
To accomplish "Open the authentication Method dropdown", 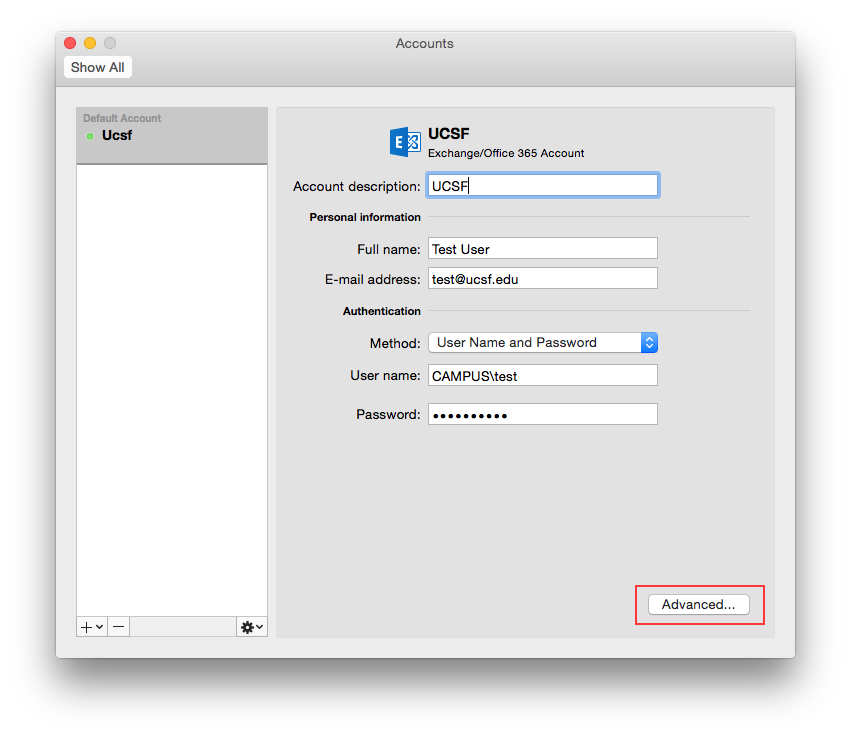I will point(543,342).
